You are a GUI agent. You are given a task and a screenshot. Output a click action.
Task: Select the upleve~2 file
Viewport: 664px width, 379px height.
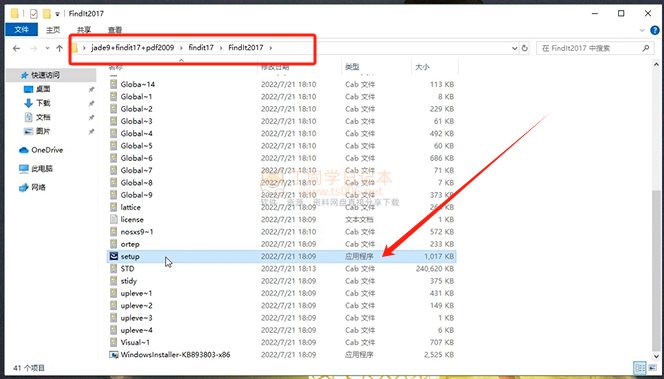pos(136,305)
